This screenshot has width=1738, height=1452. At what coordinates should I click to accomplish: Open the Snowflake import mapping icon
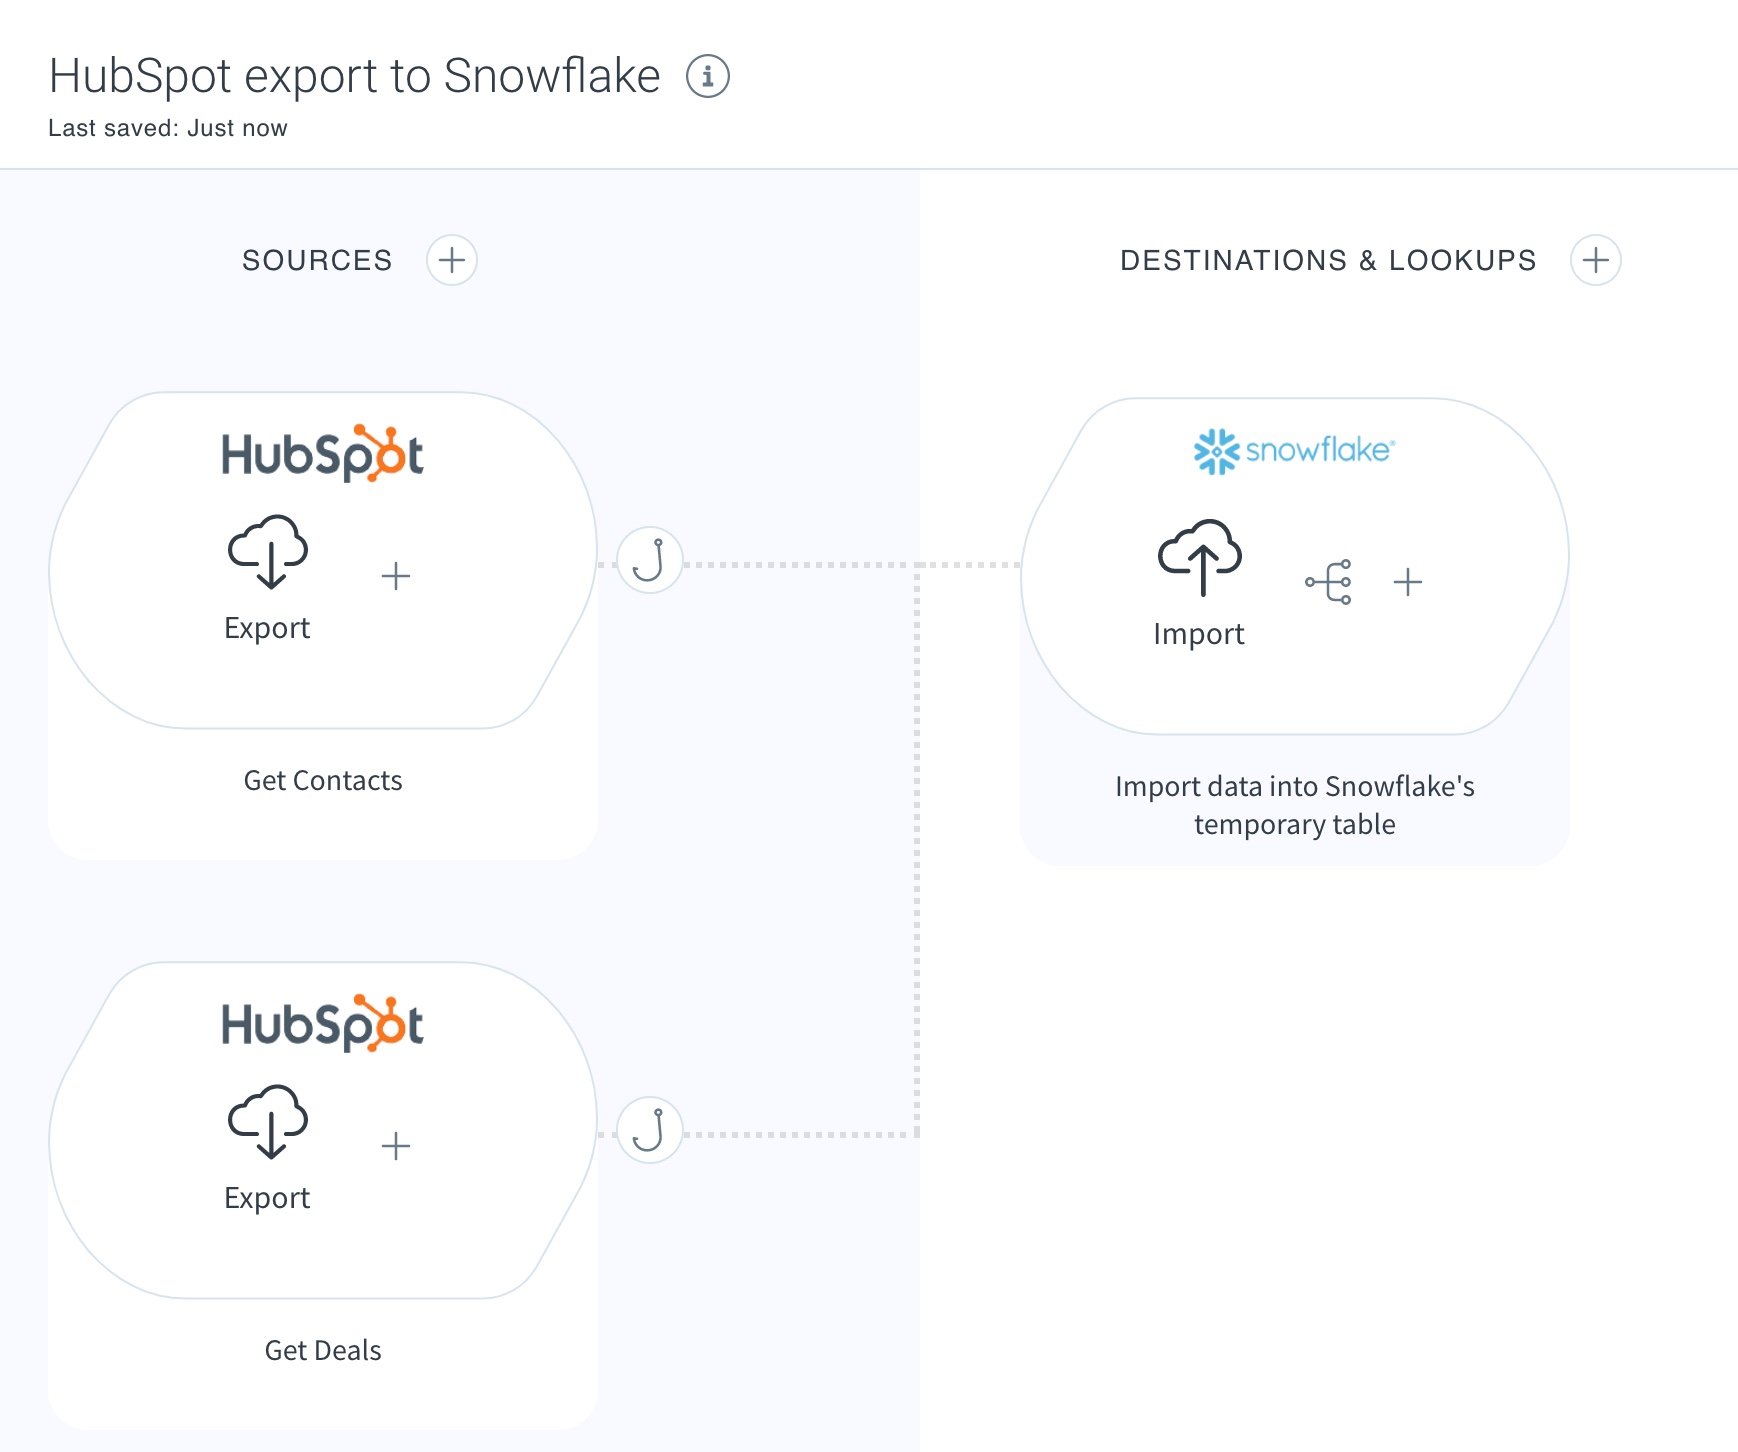coord(1329,582)
